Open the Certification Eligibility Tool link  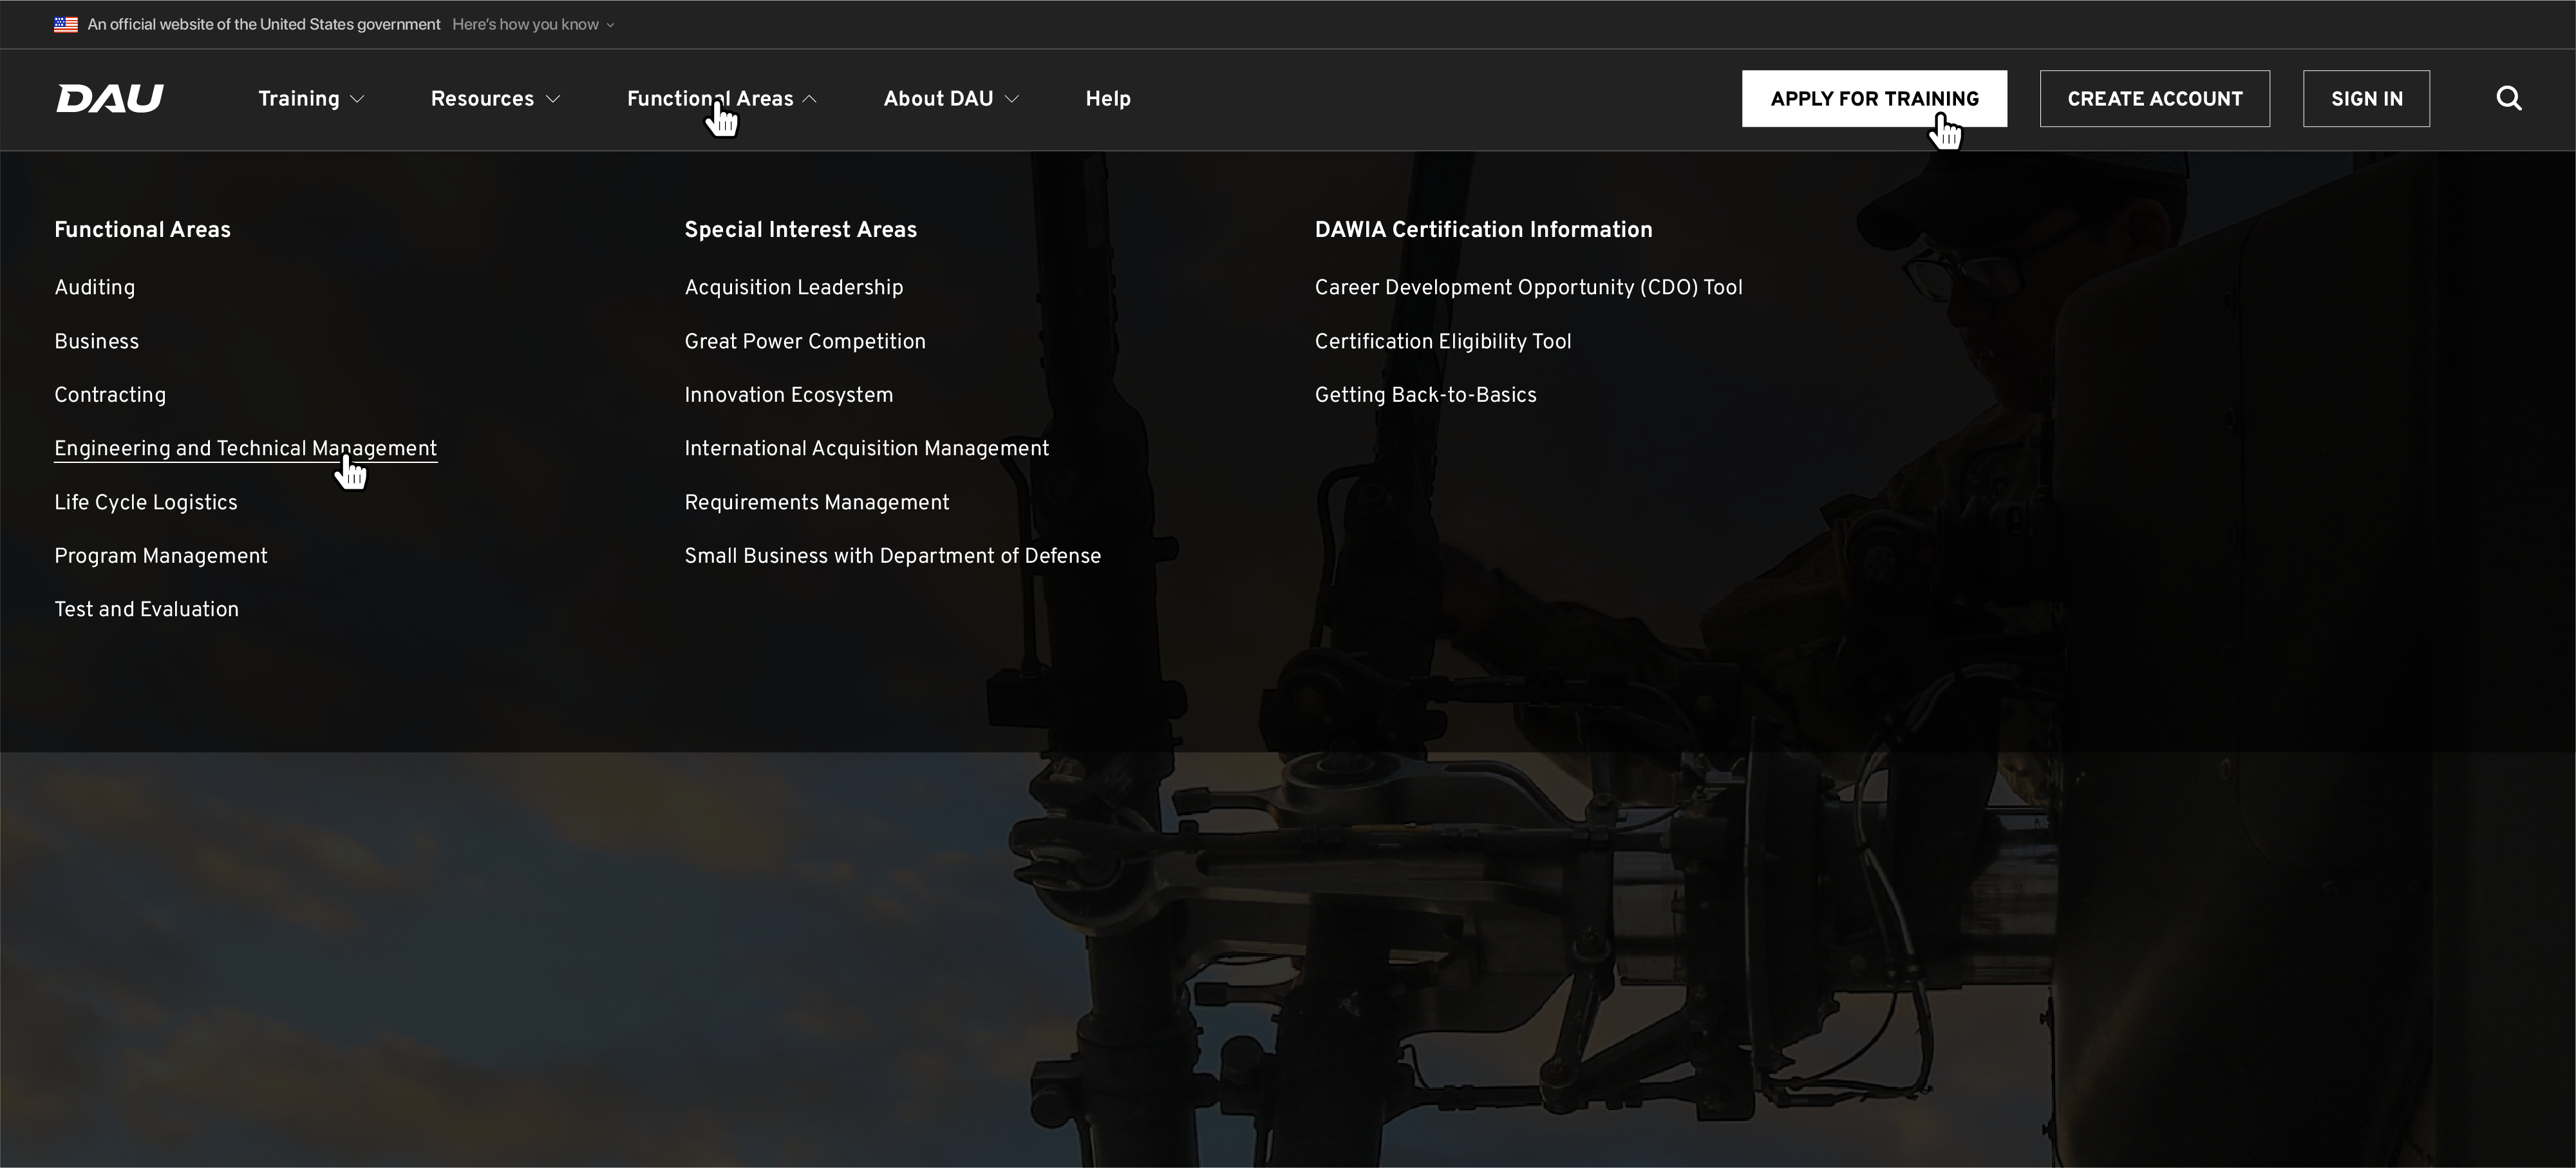click(x=1443, y=341)
